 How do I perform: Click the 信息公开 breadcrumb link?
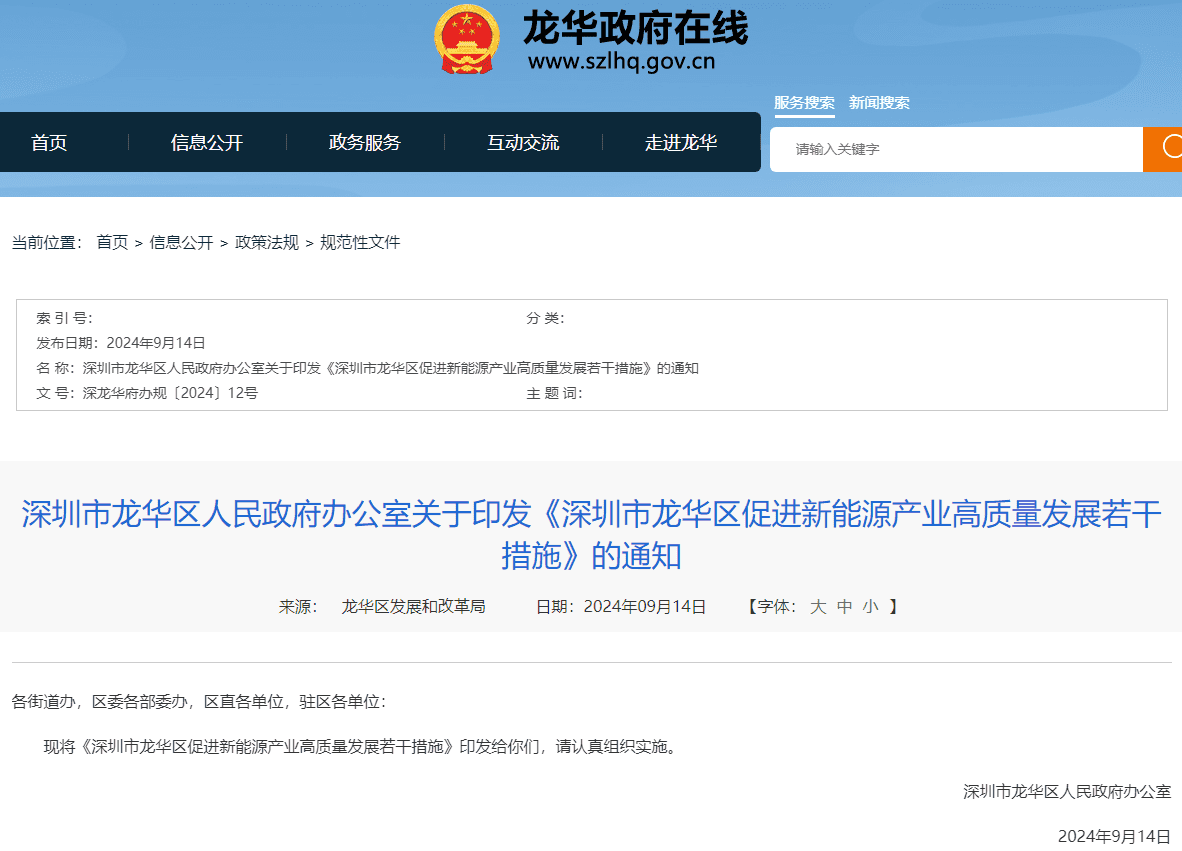coord(181,242)
